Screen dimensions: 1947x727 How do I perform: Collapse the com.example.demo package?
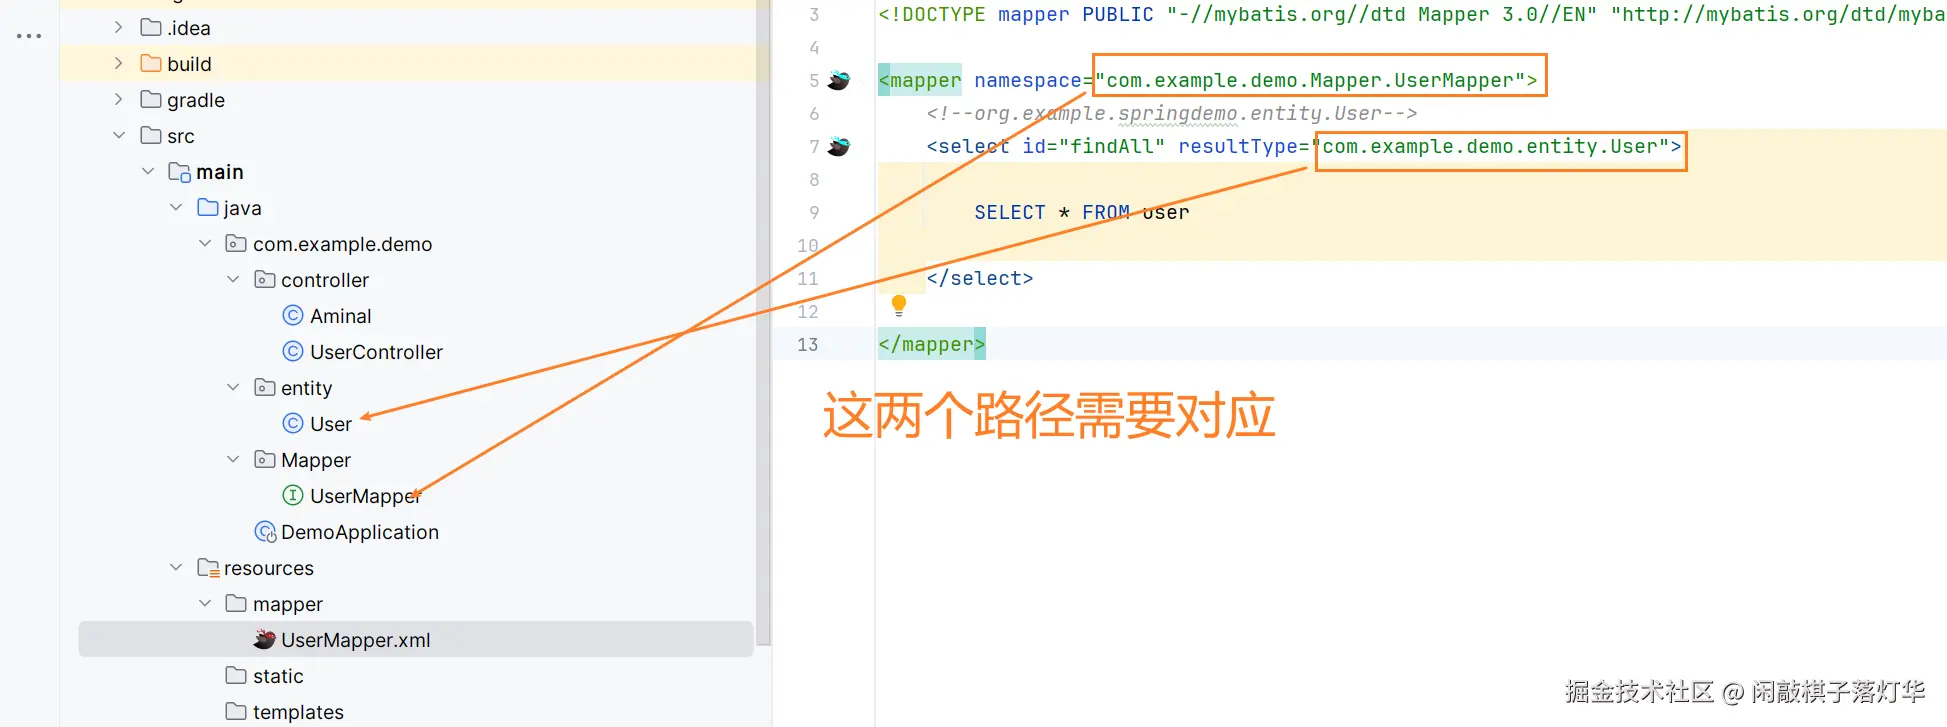205,243
